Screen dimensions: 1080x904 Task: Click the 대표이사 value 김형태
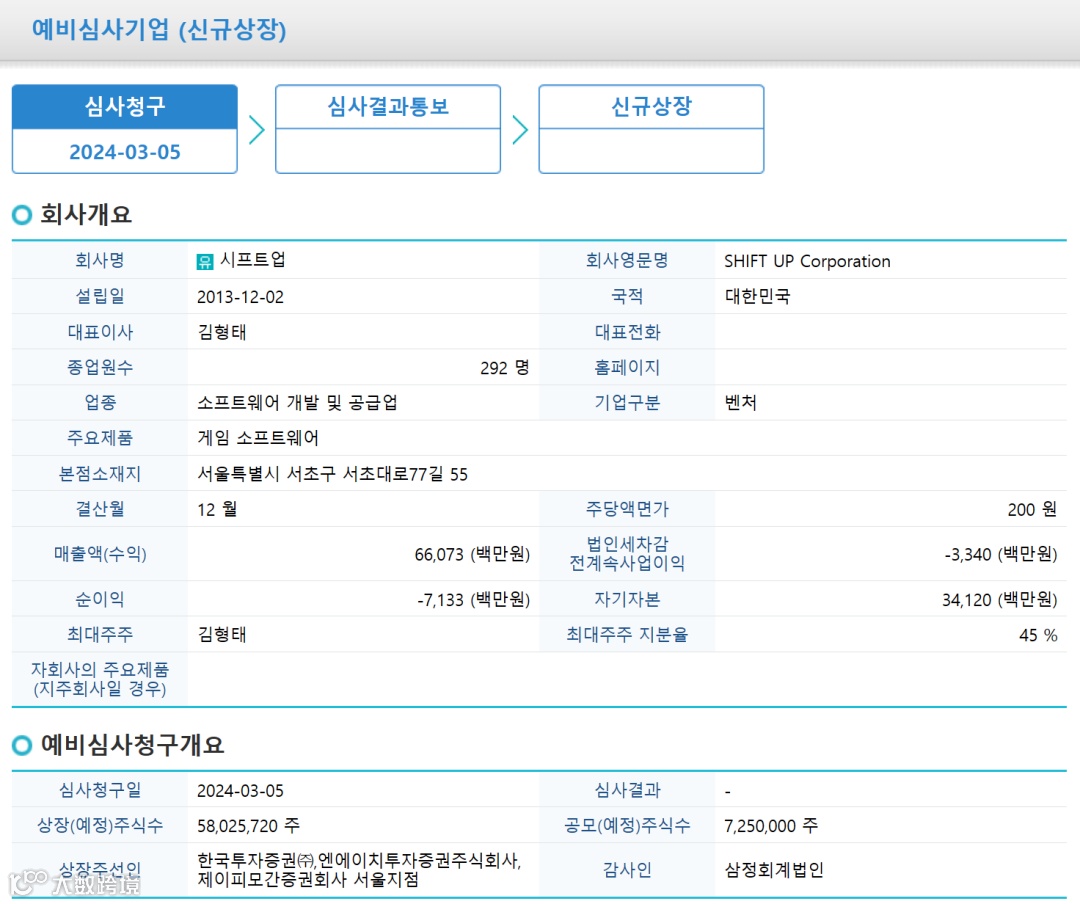coord(222,332)
